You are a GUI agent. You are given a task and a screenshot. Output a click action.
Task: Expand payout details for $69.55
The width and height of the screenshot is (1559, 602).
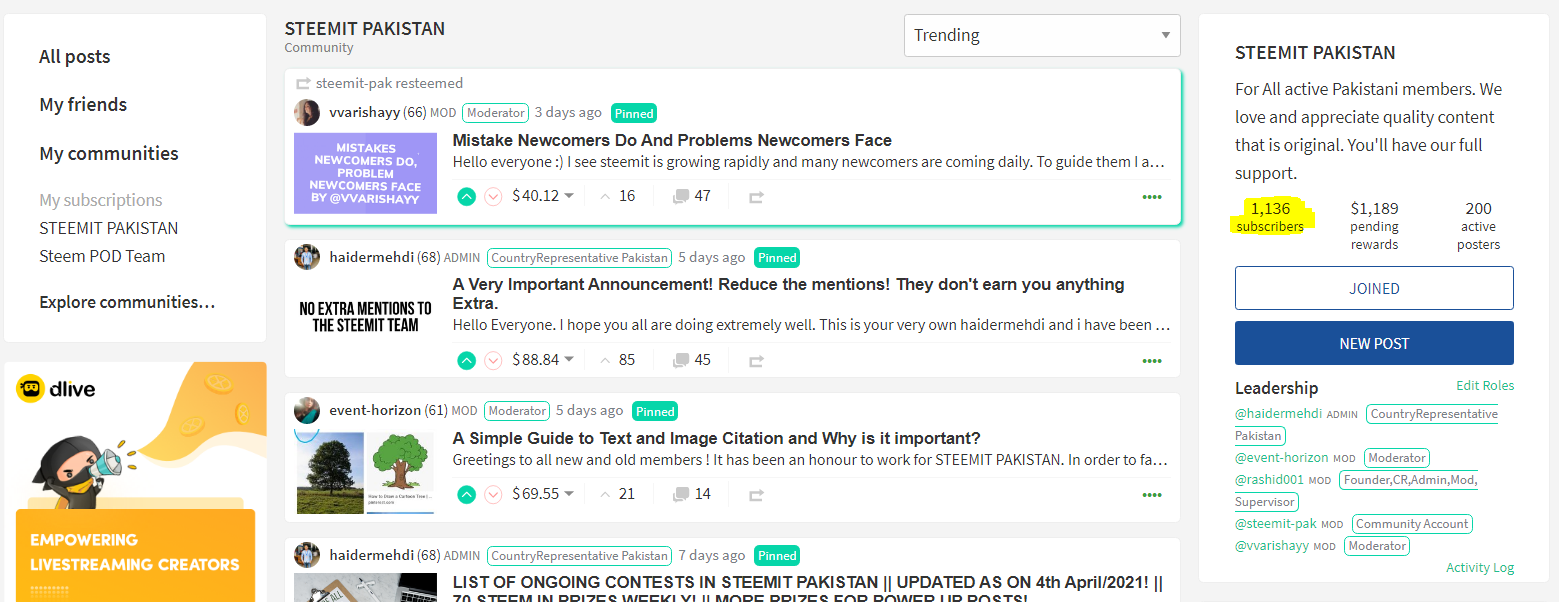click(x=543, y=494)
